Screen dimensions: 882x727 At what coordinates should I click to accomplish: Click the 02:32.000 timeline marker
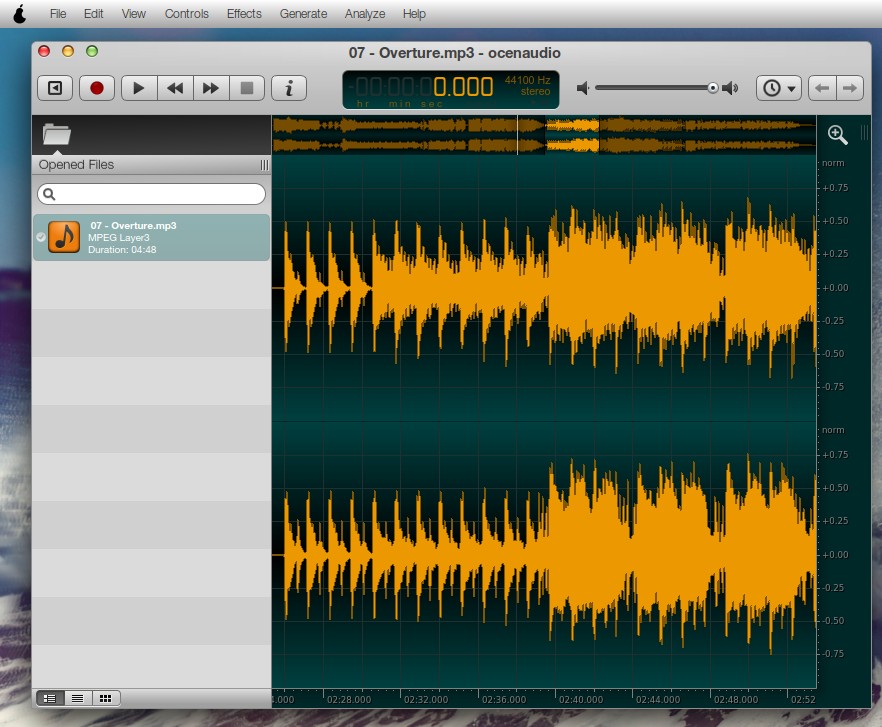[x=426, y=699]
